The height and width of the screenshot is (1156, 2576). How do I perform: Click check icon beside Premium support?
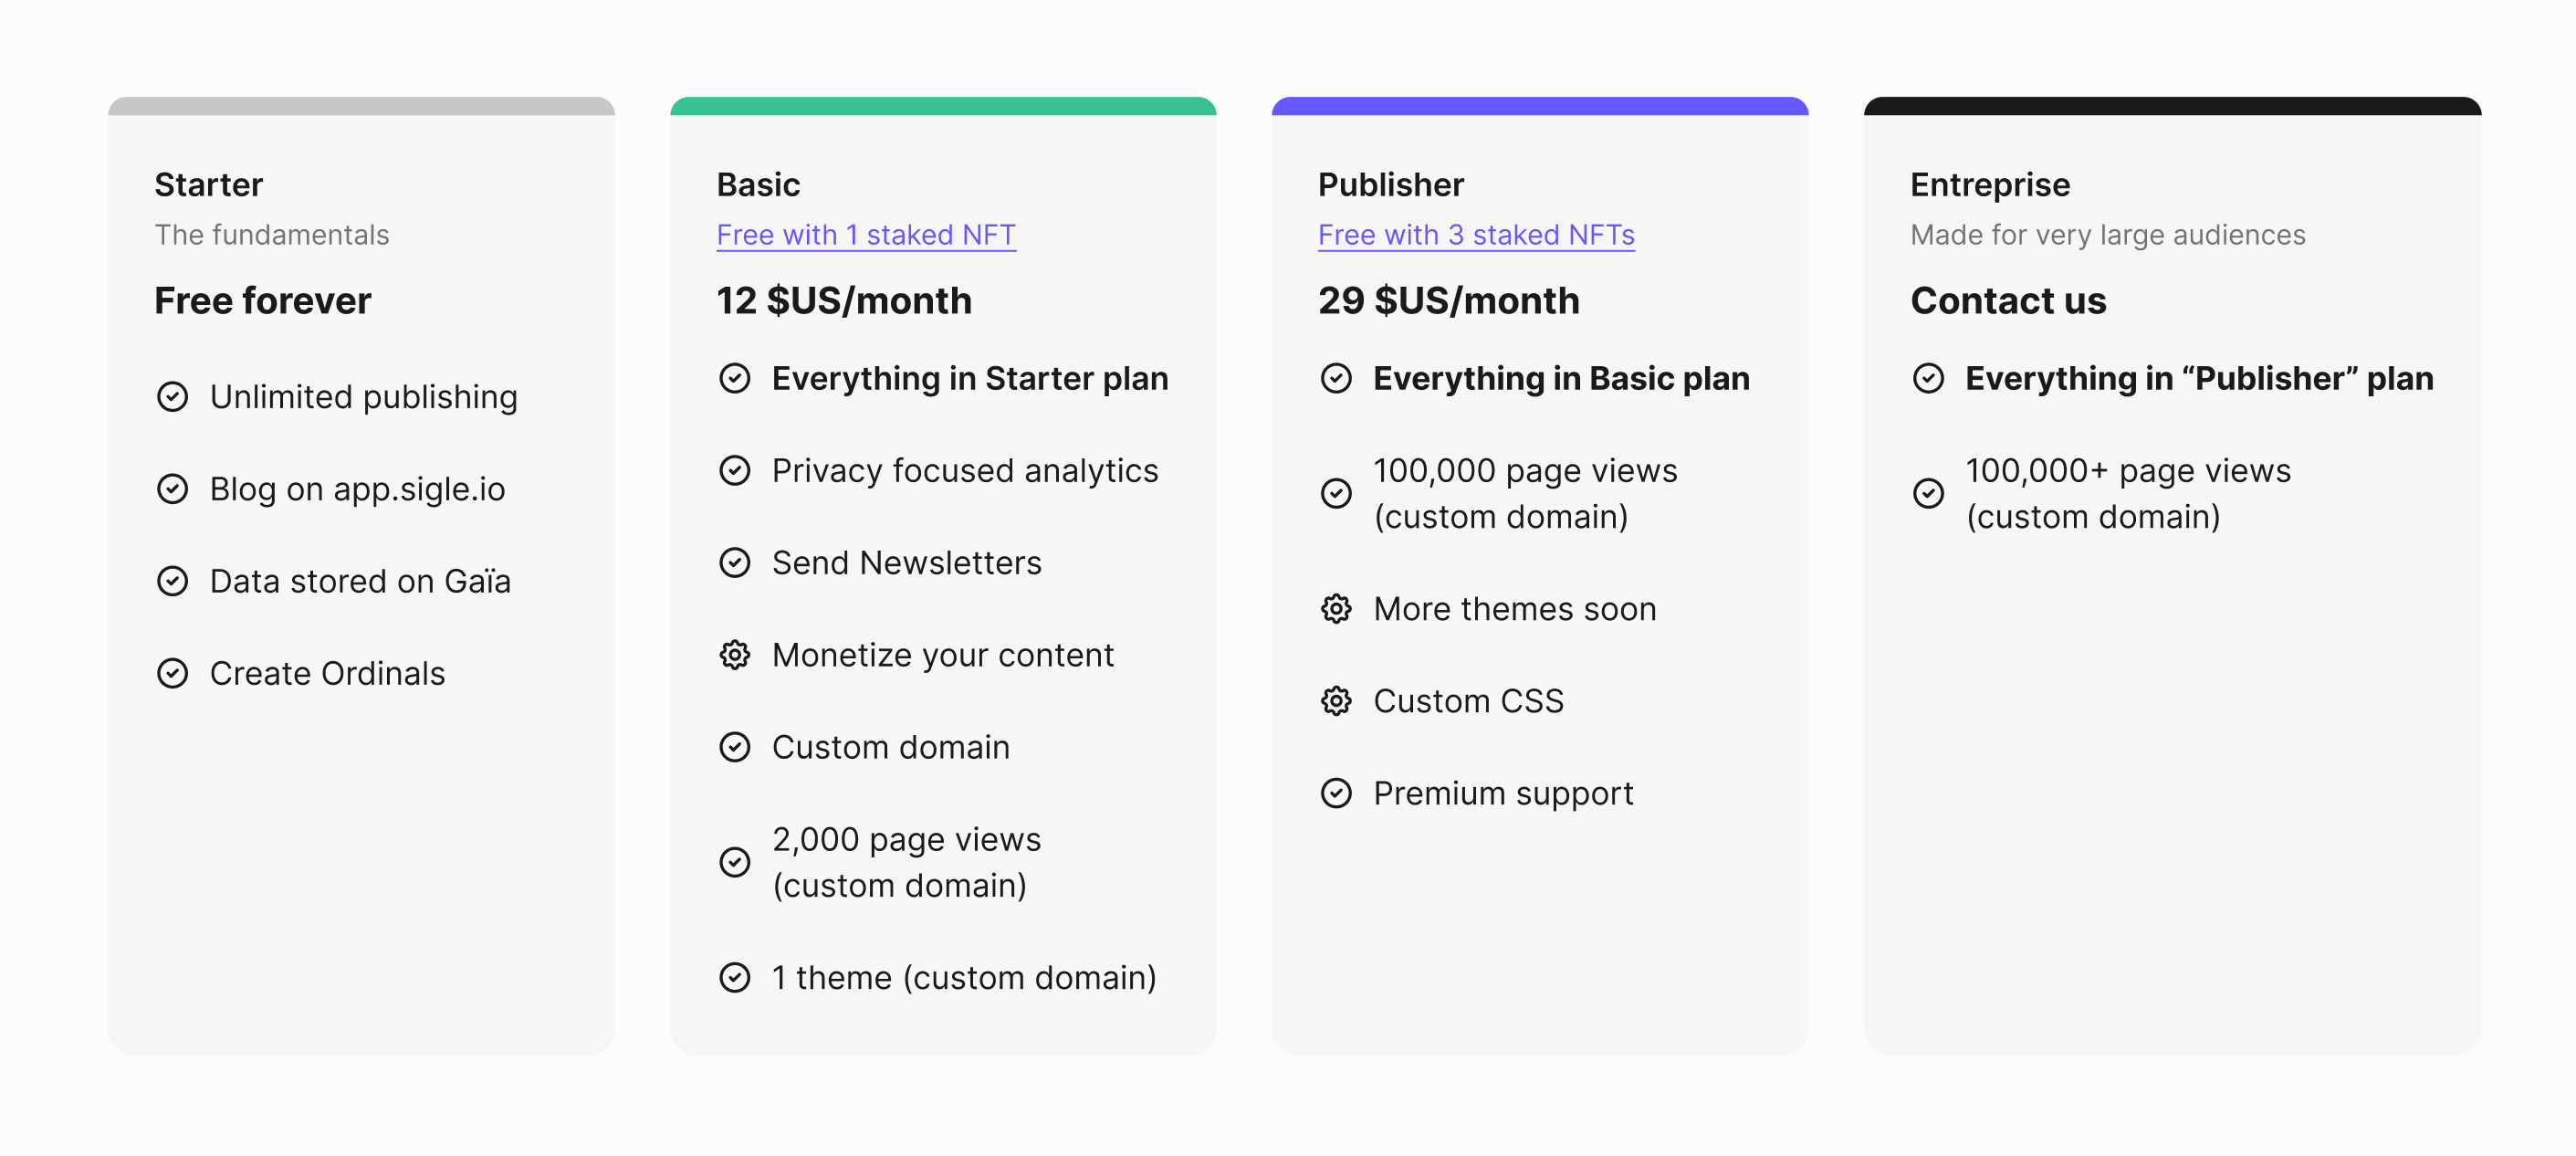tap(1336, 793)
